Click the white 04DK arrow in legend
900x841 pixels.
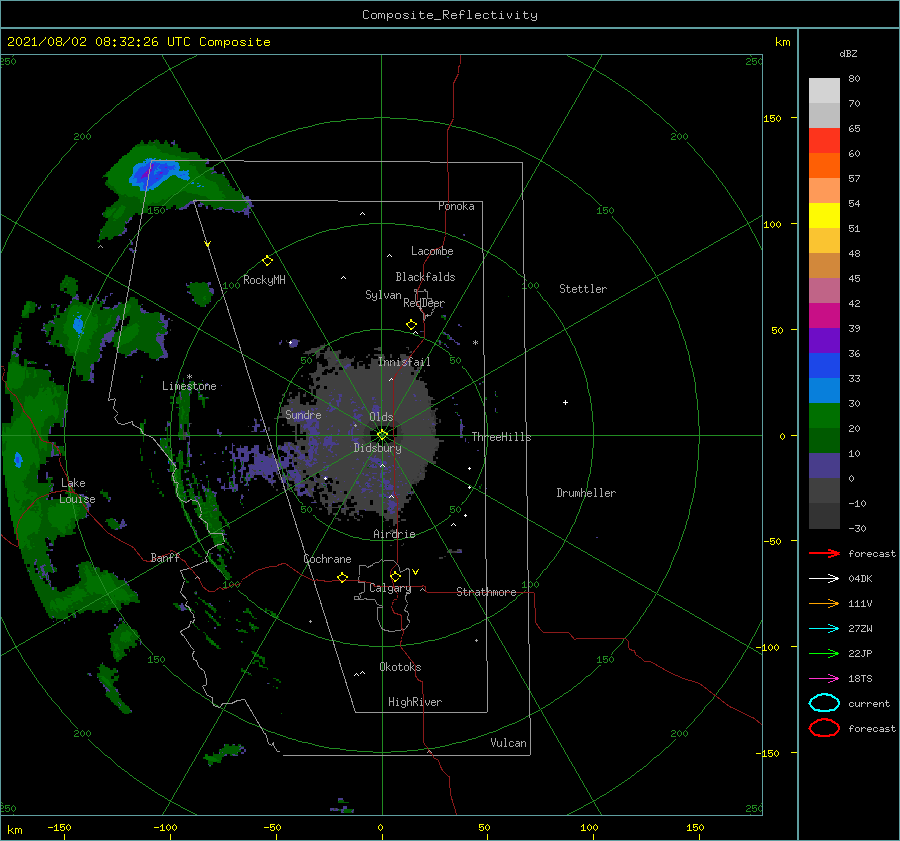(824, 579)
